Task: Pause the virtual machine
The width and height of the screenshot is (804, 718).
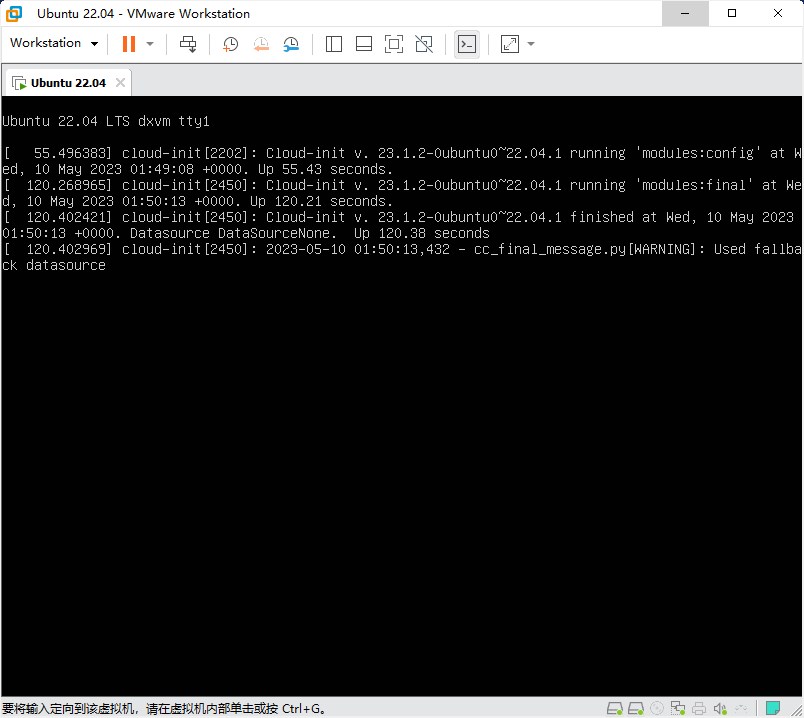Action: tap(129, 44)
